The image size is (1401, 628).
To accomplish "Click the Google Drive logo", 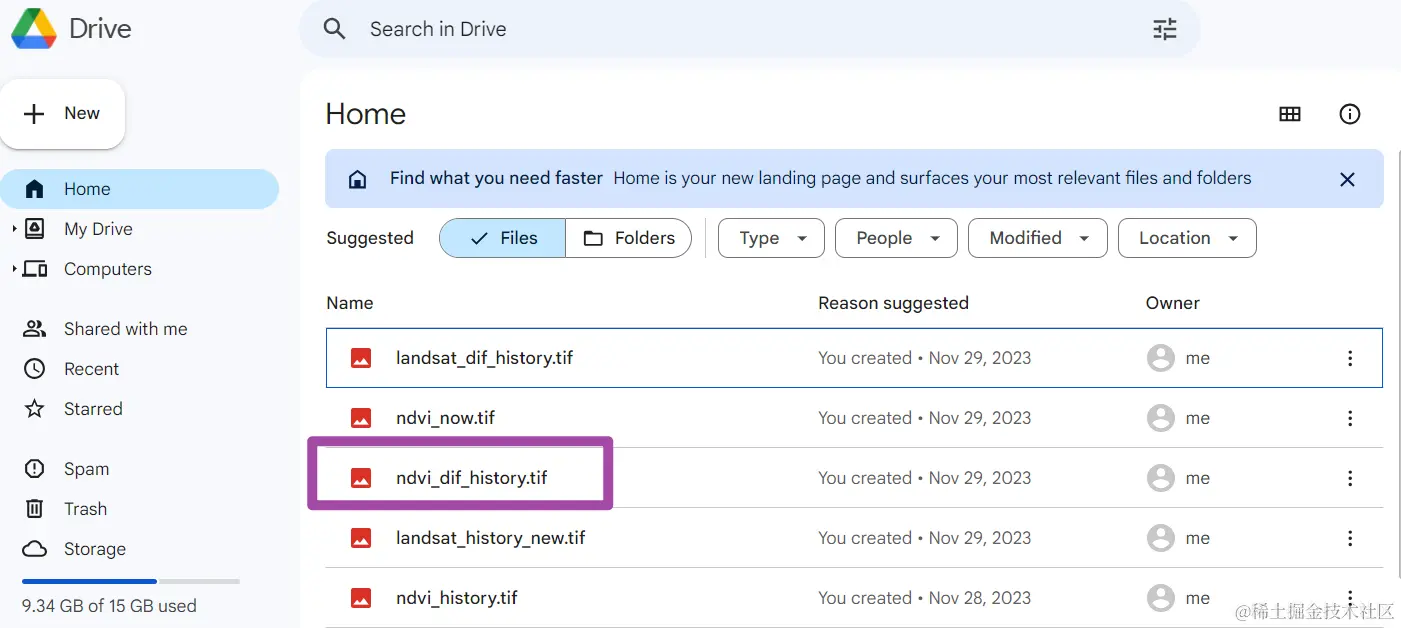I will [x=34, y=28].
